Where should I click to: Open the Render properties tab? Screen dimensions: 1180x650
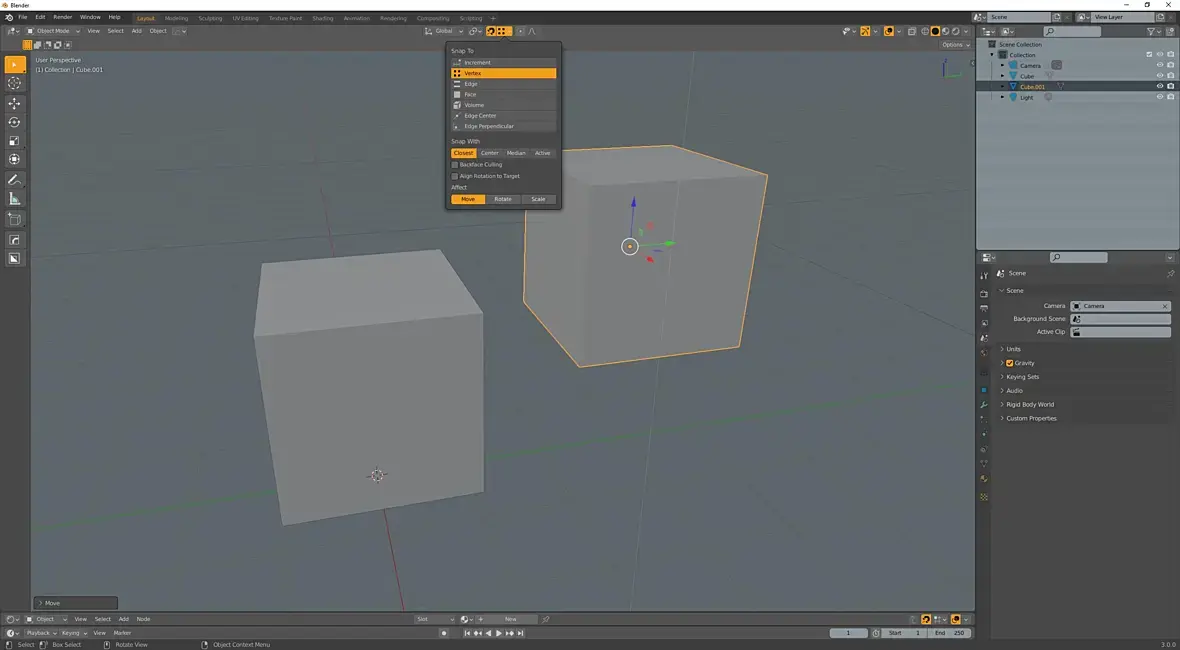[984, 293]
